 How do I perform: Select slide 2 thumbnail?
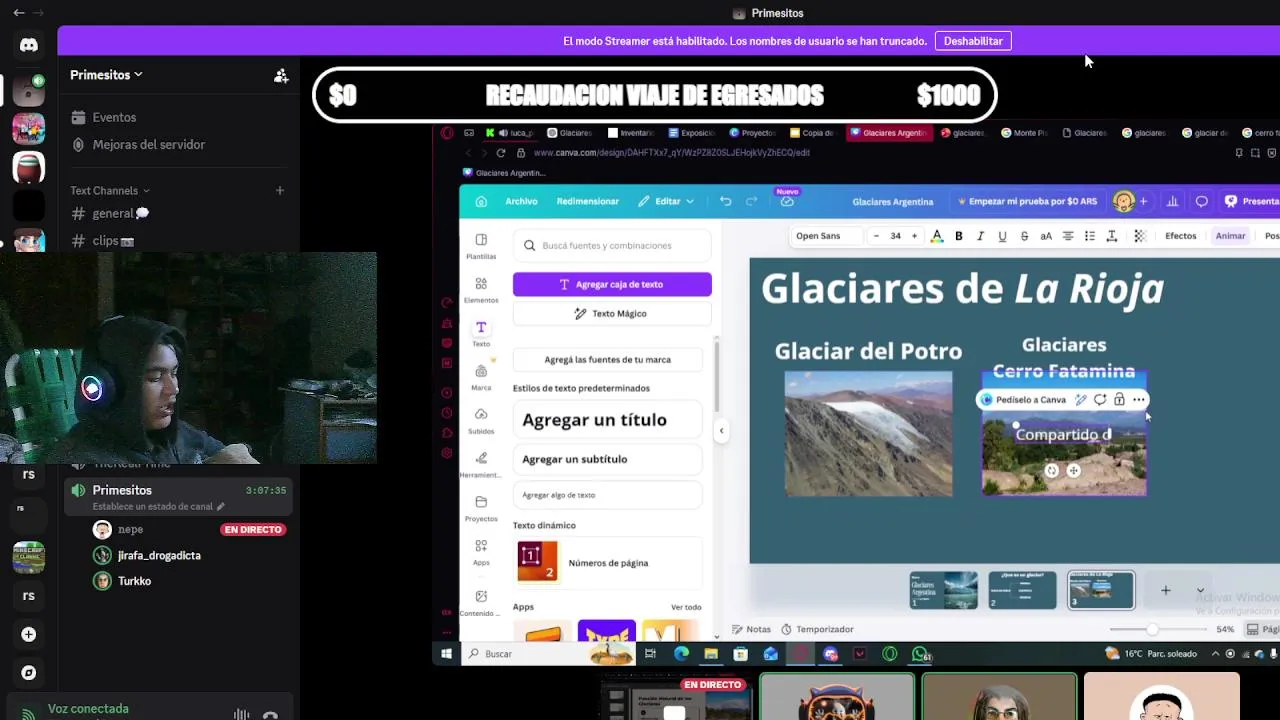pyautogui.click(x=1022, y=590)
